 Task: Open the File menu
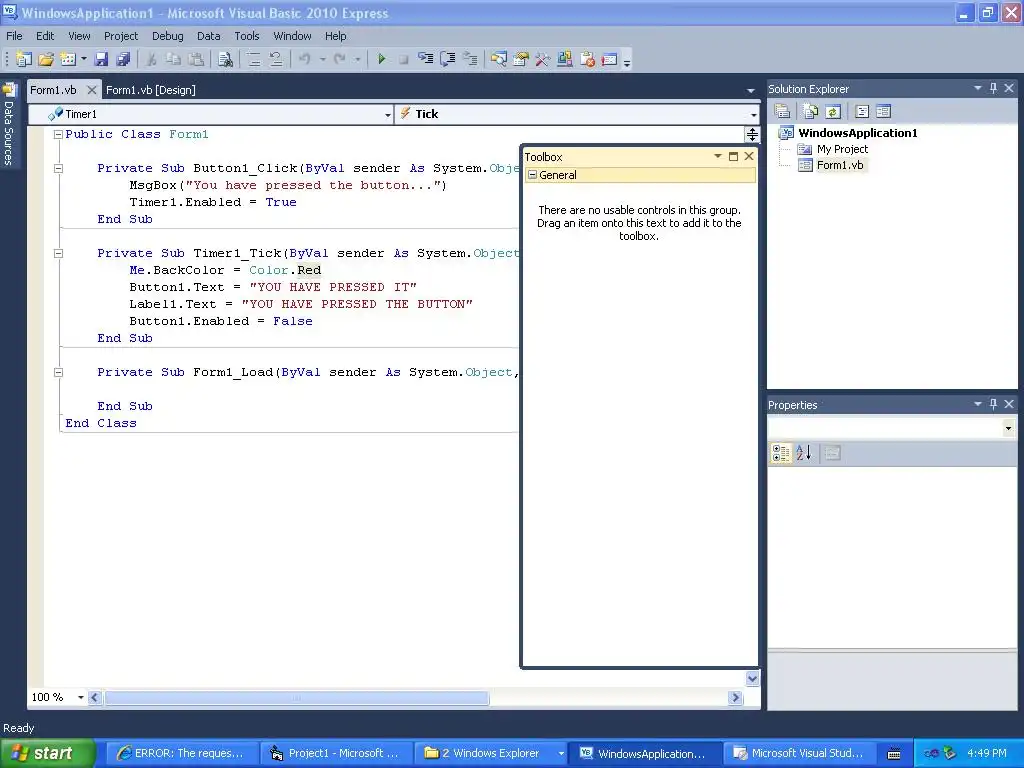point(14,36)
